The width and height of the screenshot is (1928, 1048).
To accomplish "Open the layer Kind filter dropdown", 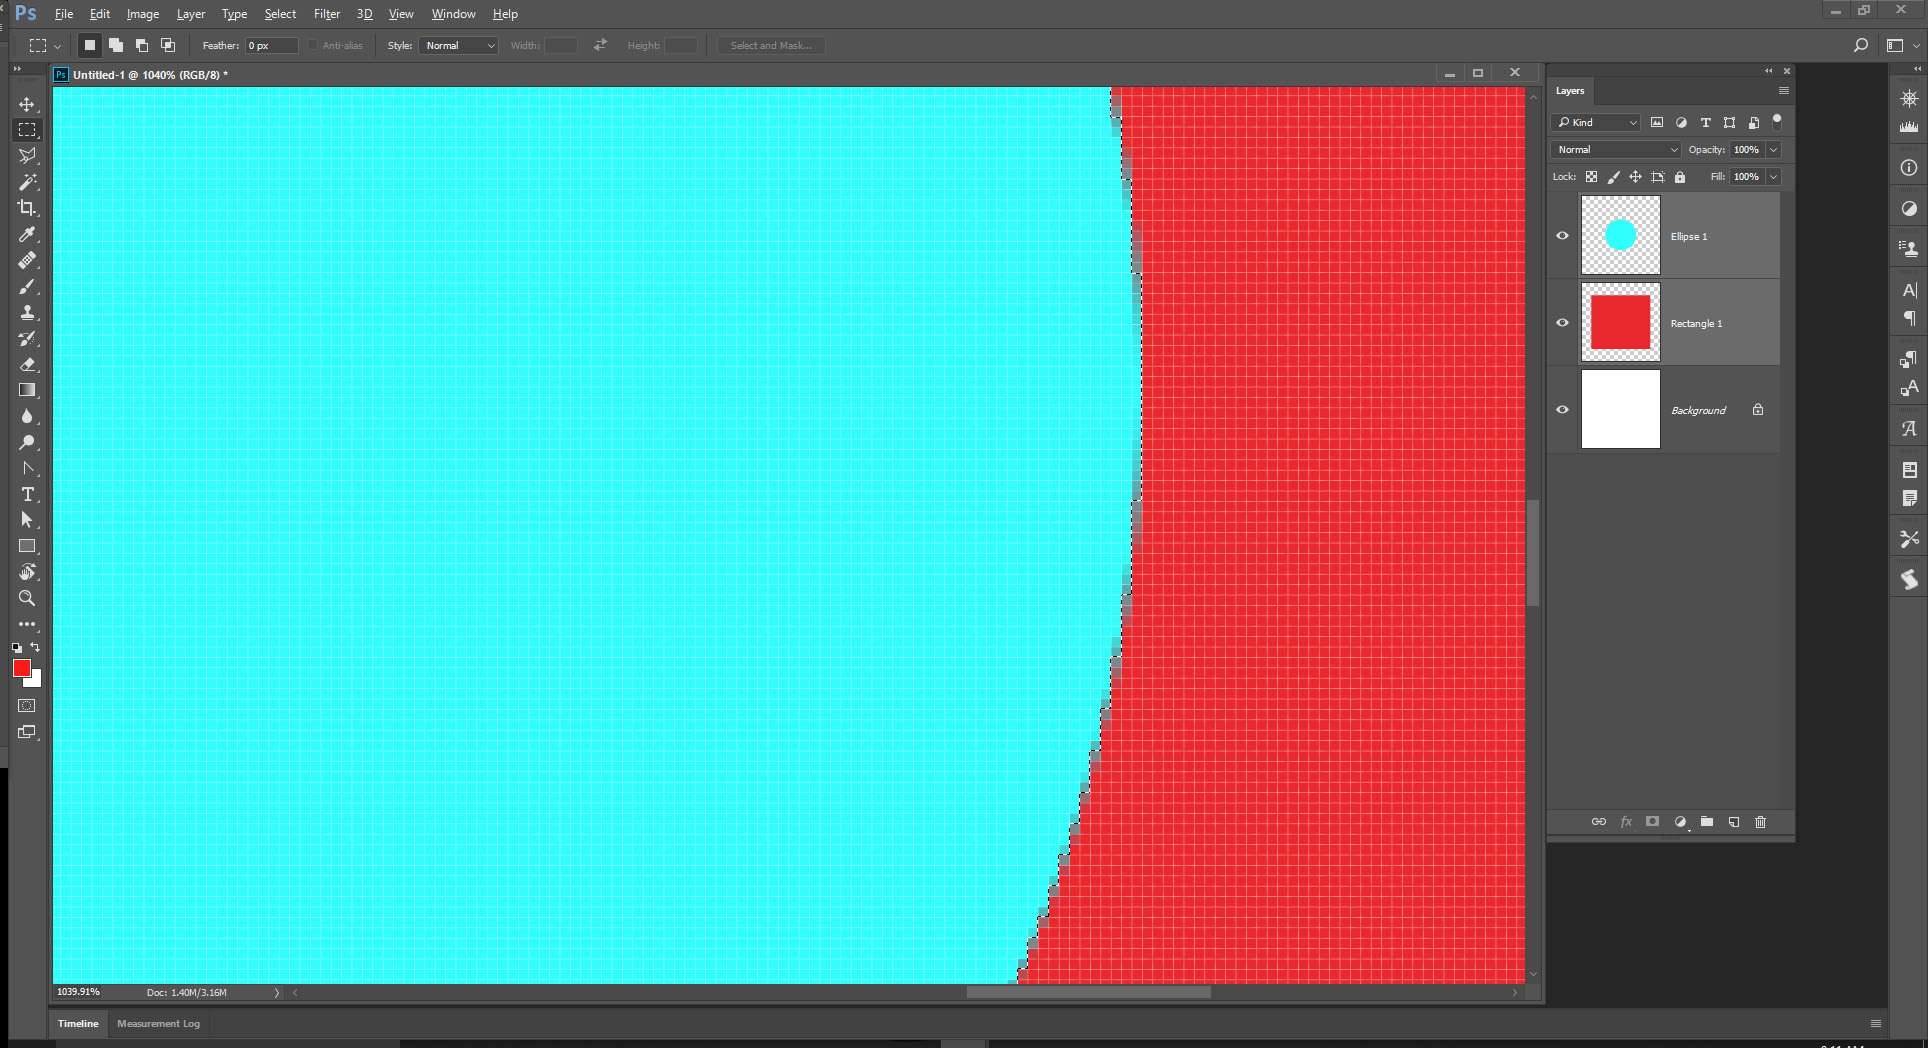I will (x=1596, y=122).
